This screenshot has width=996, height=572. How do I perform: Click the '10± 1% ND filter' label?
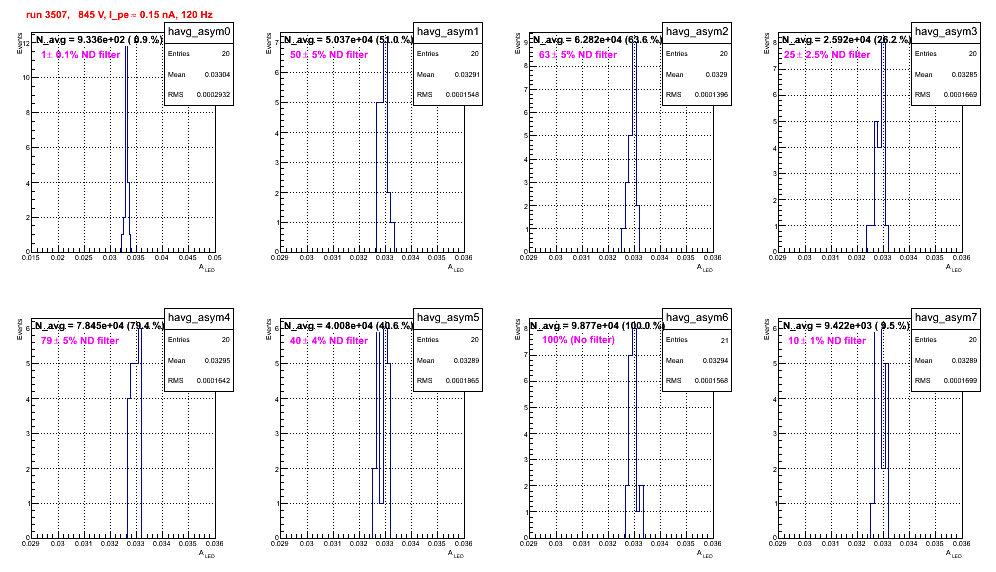coord(827,341)
